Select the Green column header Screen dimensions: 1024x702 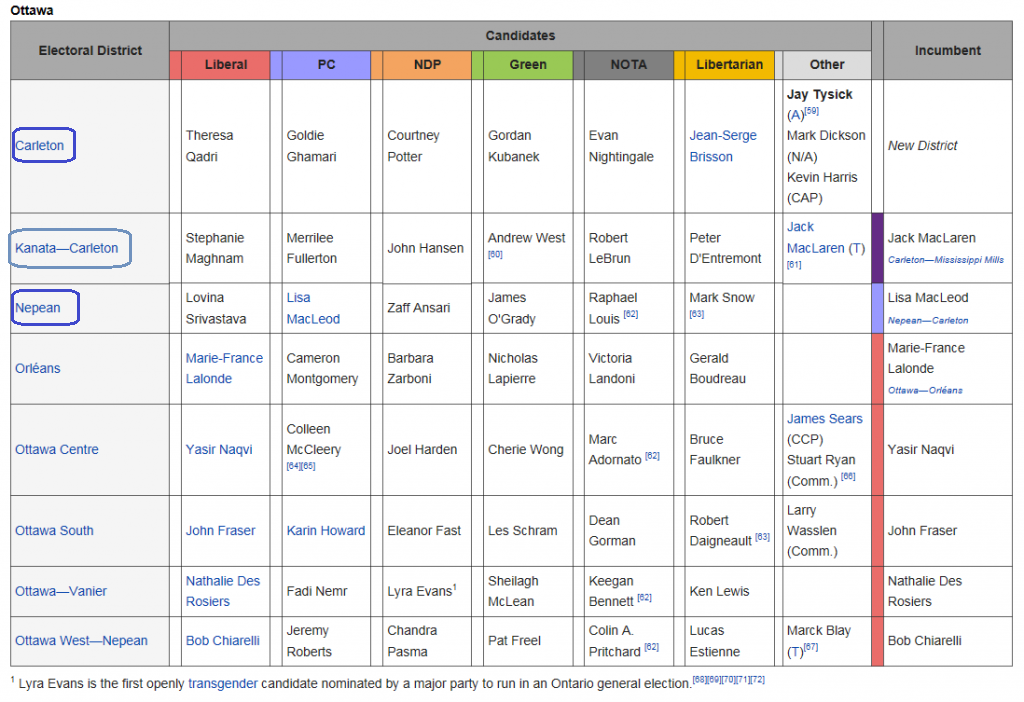[x=528, y=65]
